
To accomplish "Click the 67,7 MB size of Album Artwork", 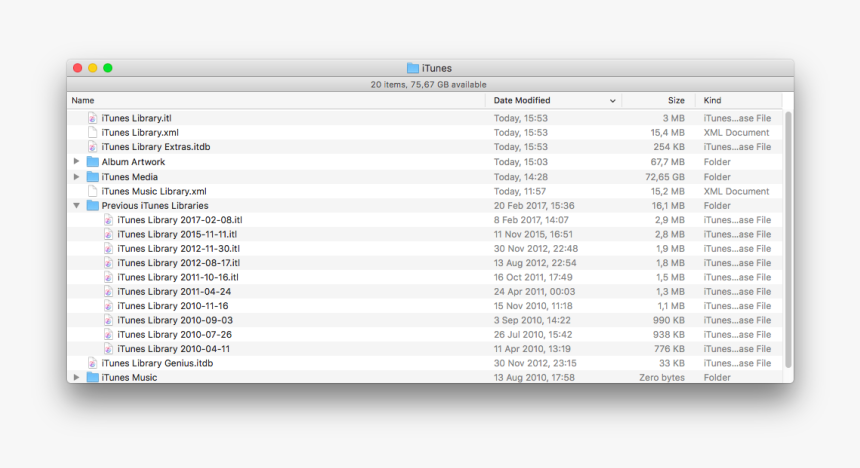I will pyautogui.click(x=667, y=162).
